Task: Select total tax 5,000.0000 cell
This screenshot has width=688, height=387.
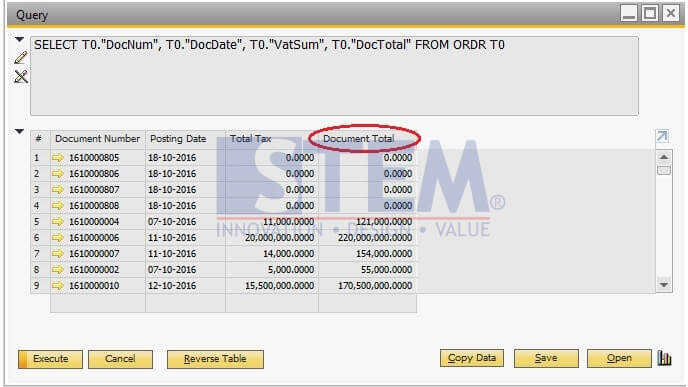Action: [x=272, y=269]
